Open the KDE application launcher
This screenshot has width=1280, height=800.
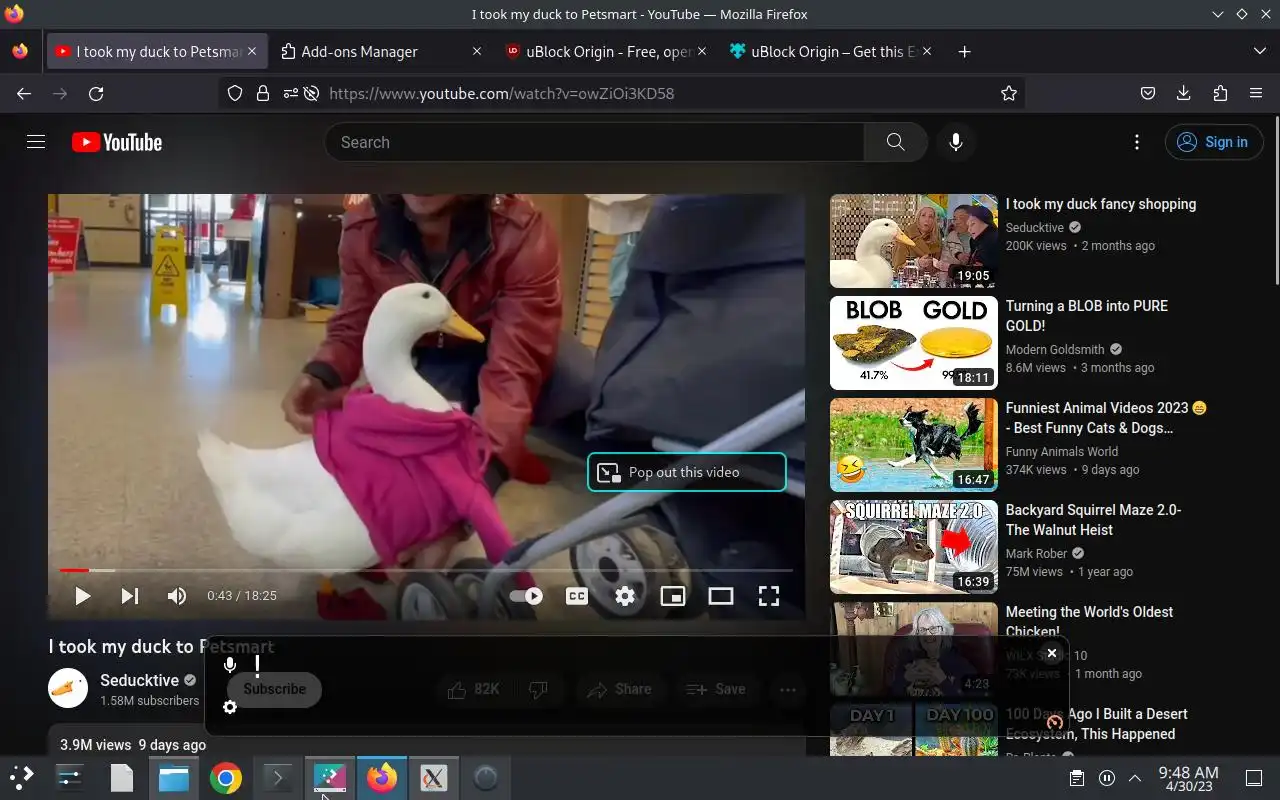[20, 777]
